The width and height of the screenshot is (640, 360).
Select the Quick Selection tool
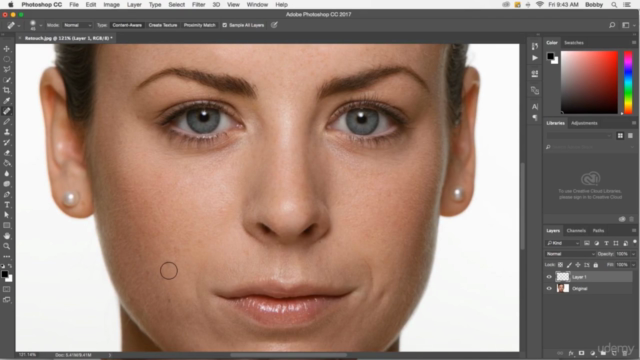[x=7, y=80]
